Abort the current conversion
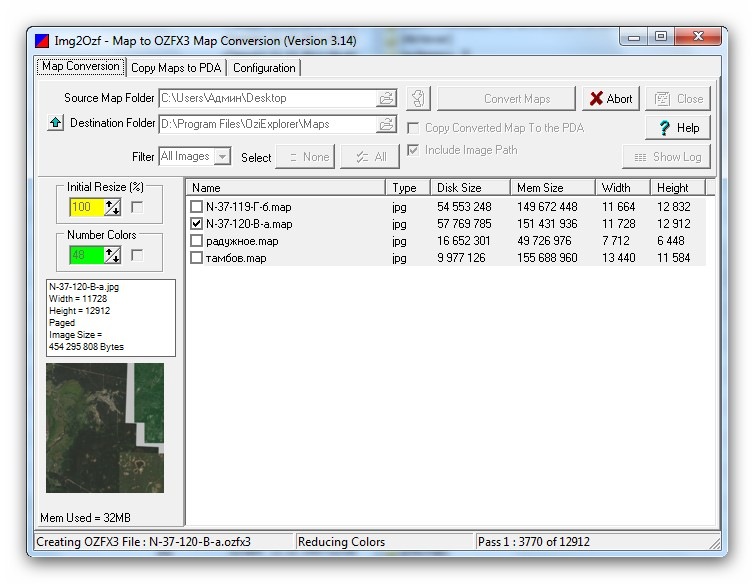755x584 pixels. click(611, 99)
